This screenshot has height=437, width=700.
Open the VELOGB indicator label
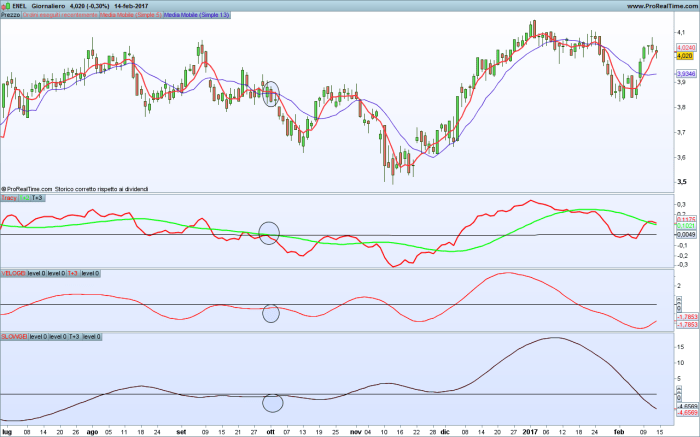(x=13, y=273)
